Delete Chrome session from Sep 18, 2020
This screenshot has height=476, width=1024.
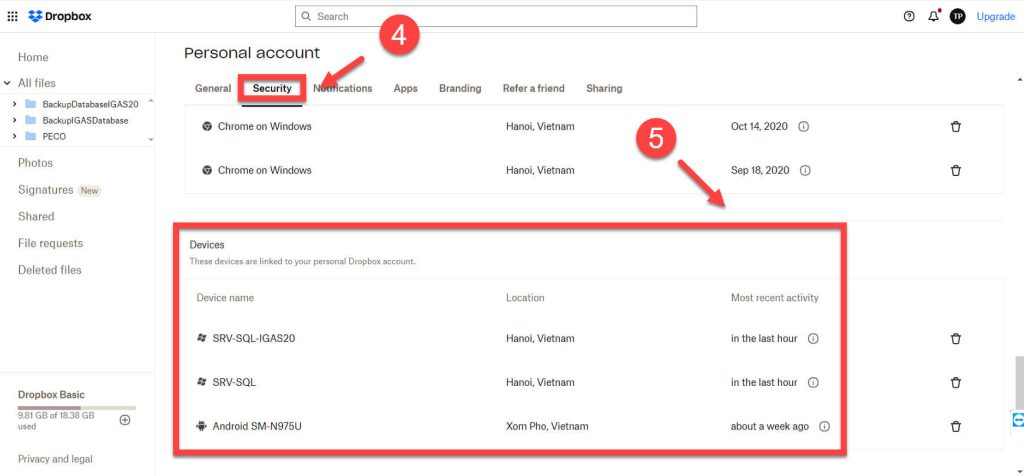pos(956,170)
